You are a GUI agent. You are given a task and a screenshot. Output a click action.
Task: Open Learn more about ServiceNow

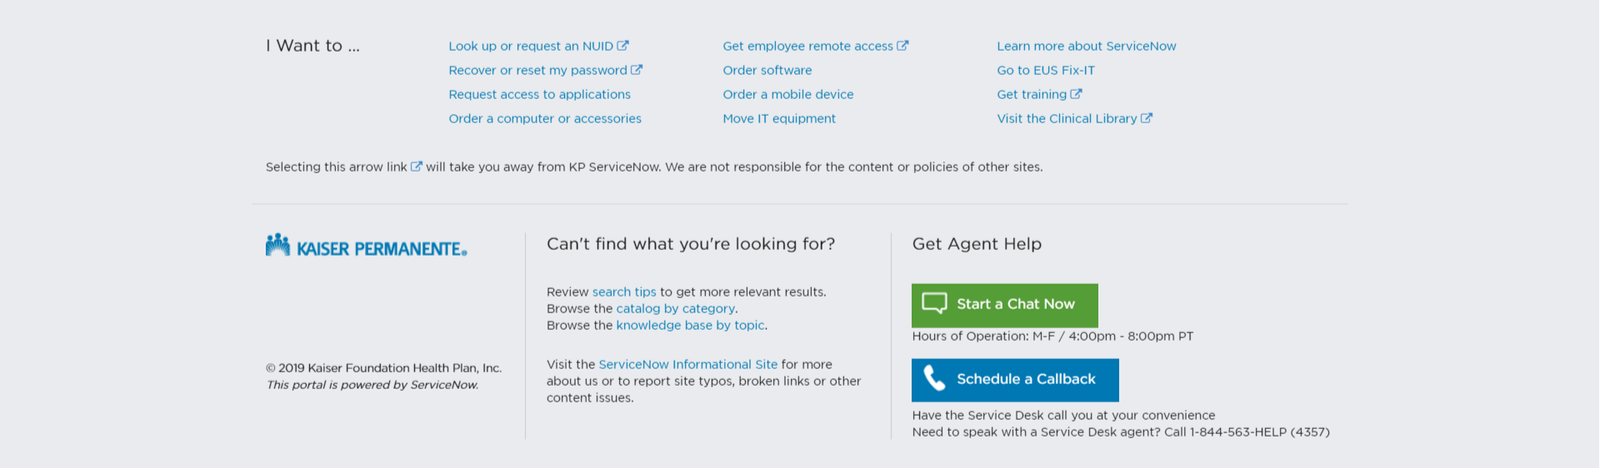1086,46
